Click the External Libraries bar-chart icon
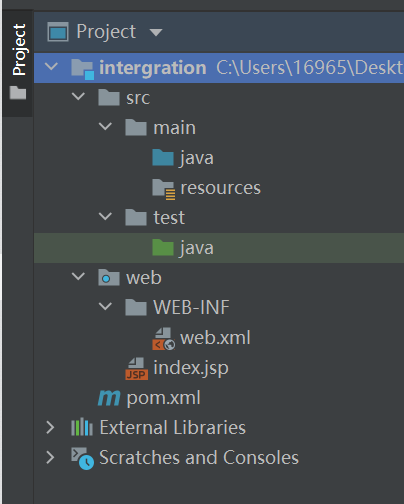Viewport: 404px width, 504px height. (82, 427)
